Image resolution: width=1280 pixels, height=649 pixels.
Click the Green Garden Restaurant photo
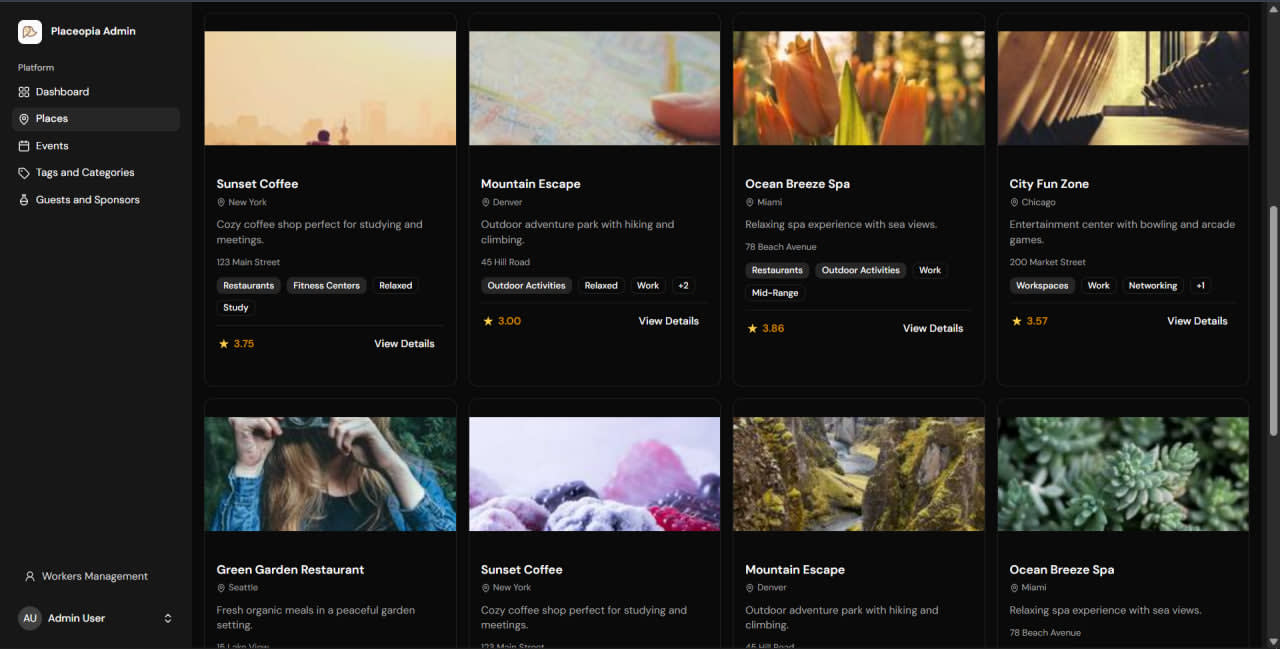330,474
